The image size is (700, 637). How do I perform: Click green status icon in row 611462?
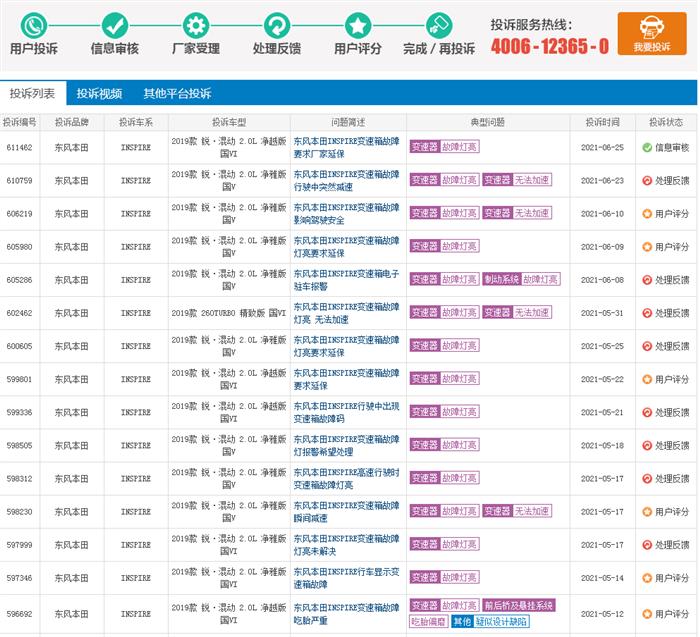647,147
